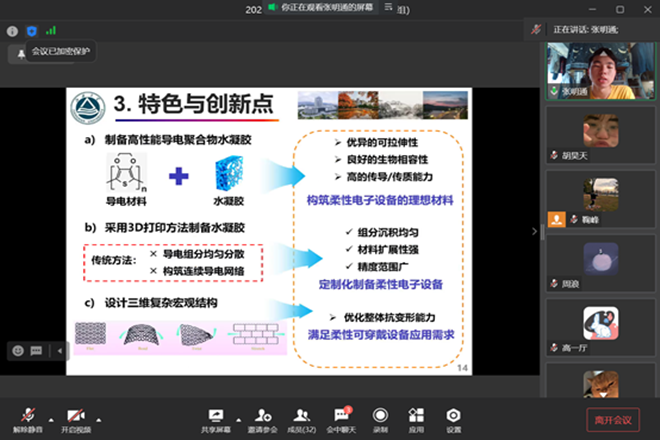Click the meeting info icon at top-left

tap(12, 31)
